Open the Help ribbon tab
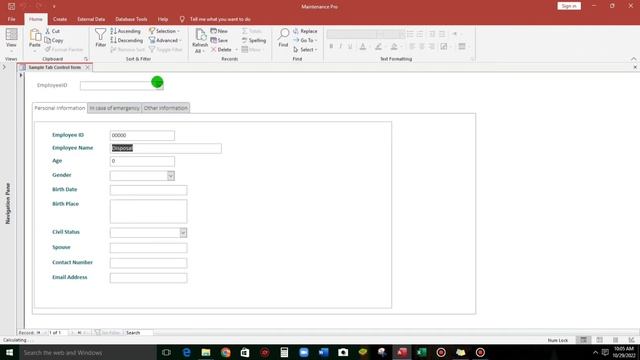 tap(163, 19)
